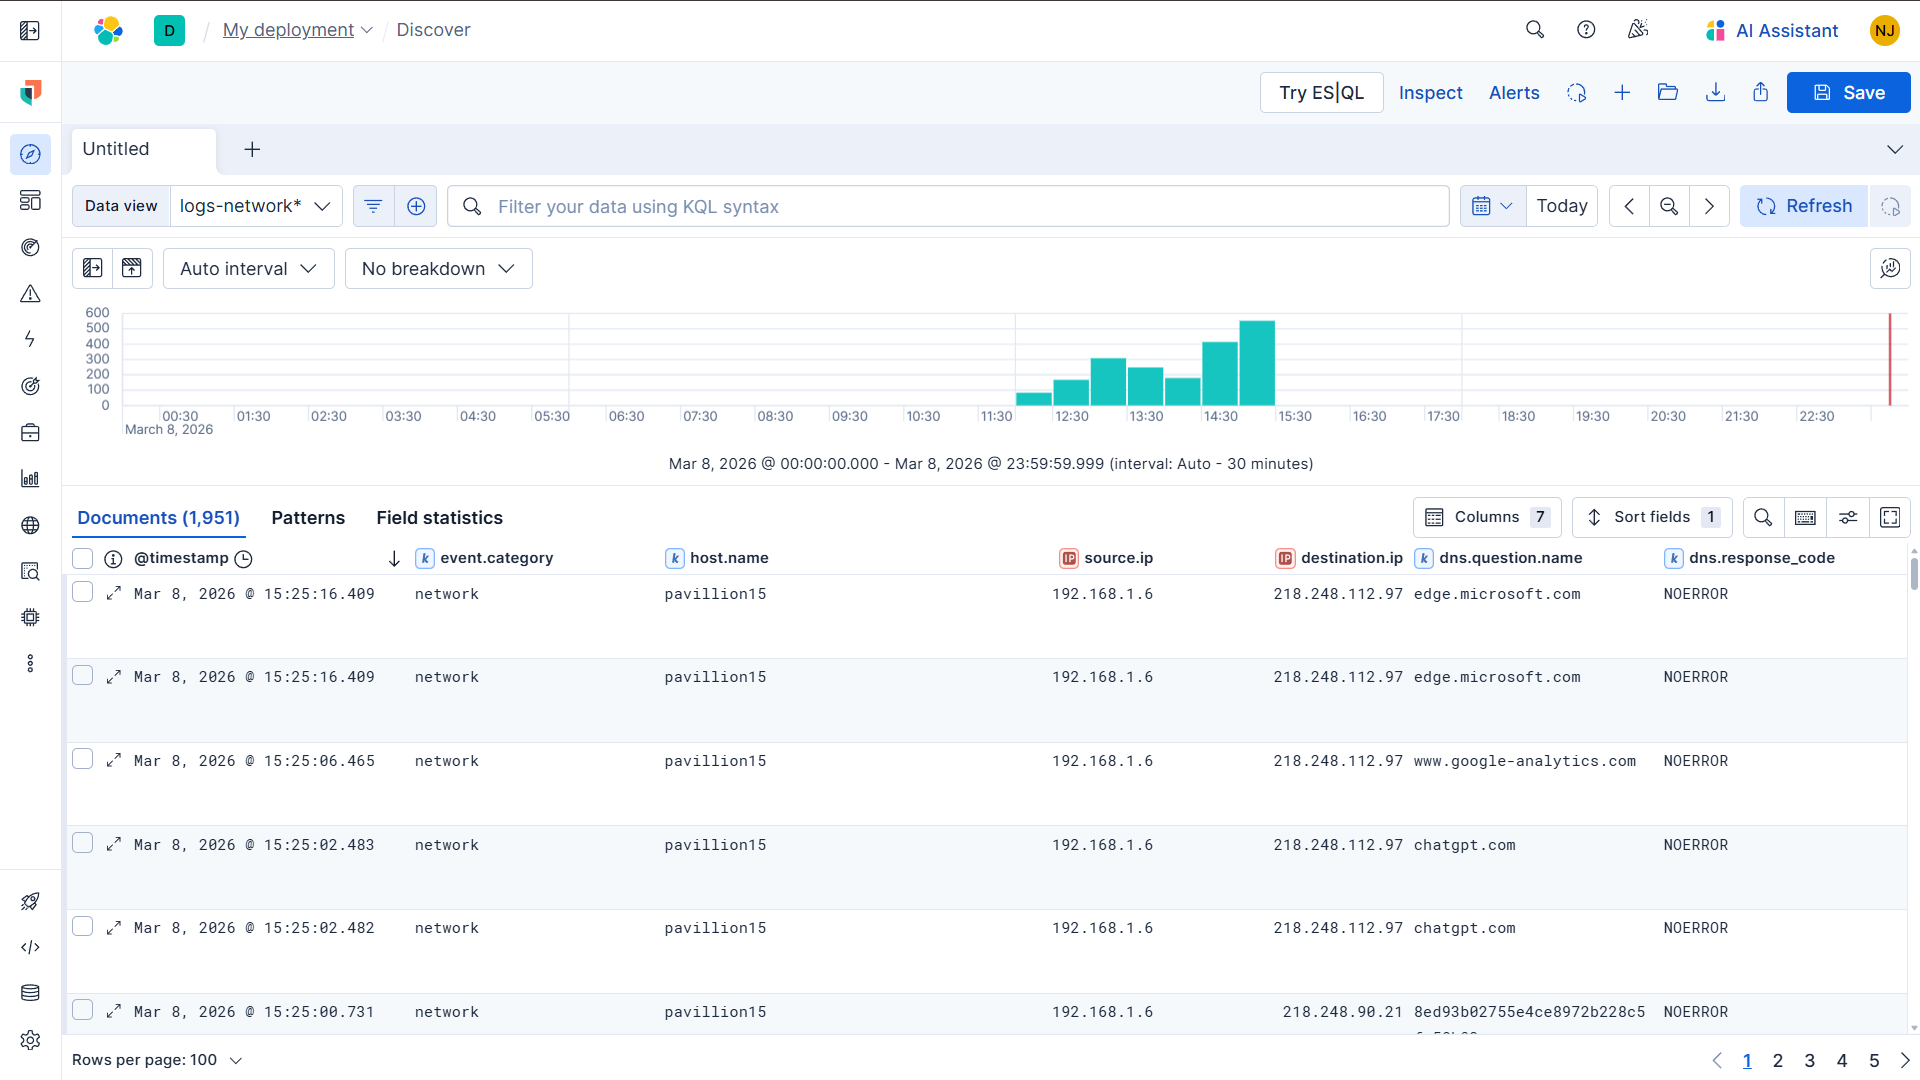Open the Patterns tab

(x=308, y=517)
